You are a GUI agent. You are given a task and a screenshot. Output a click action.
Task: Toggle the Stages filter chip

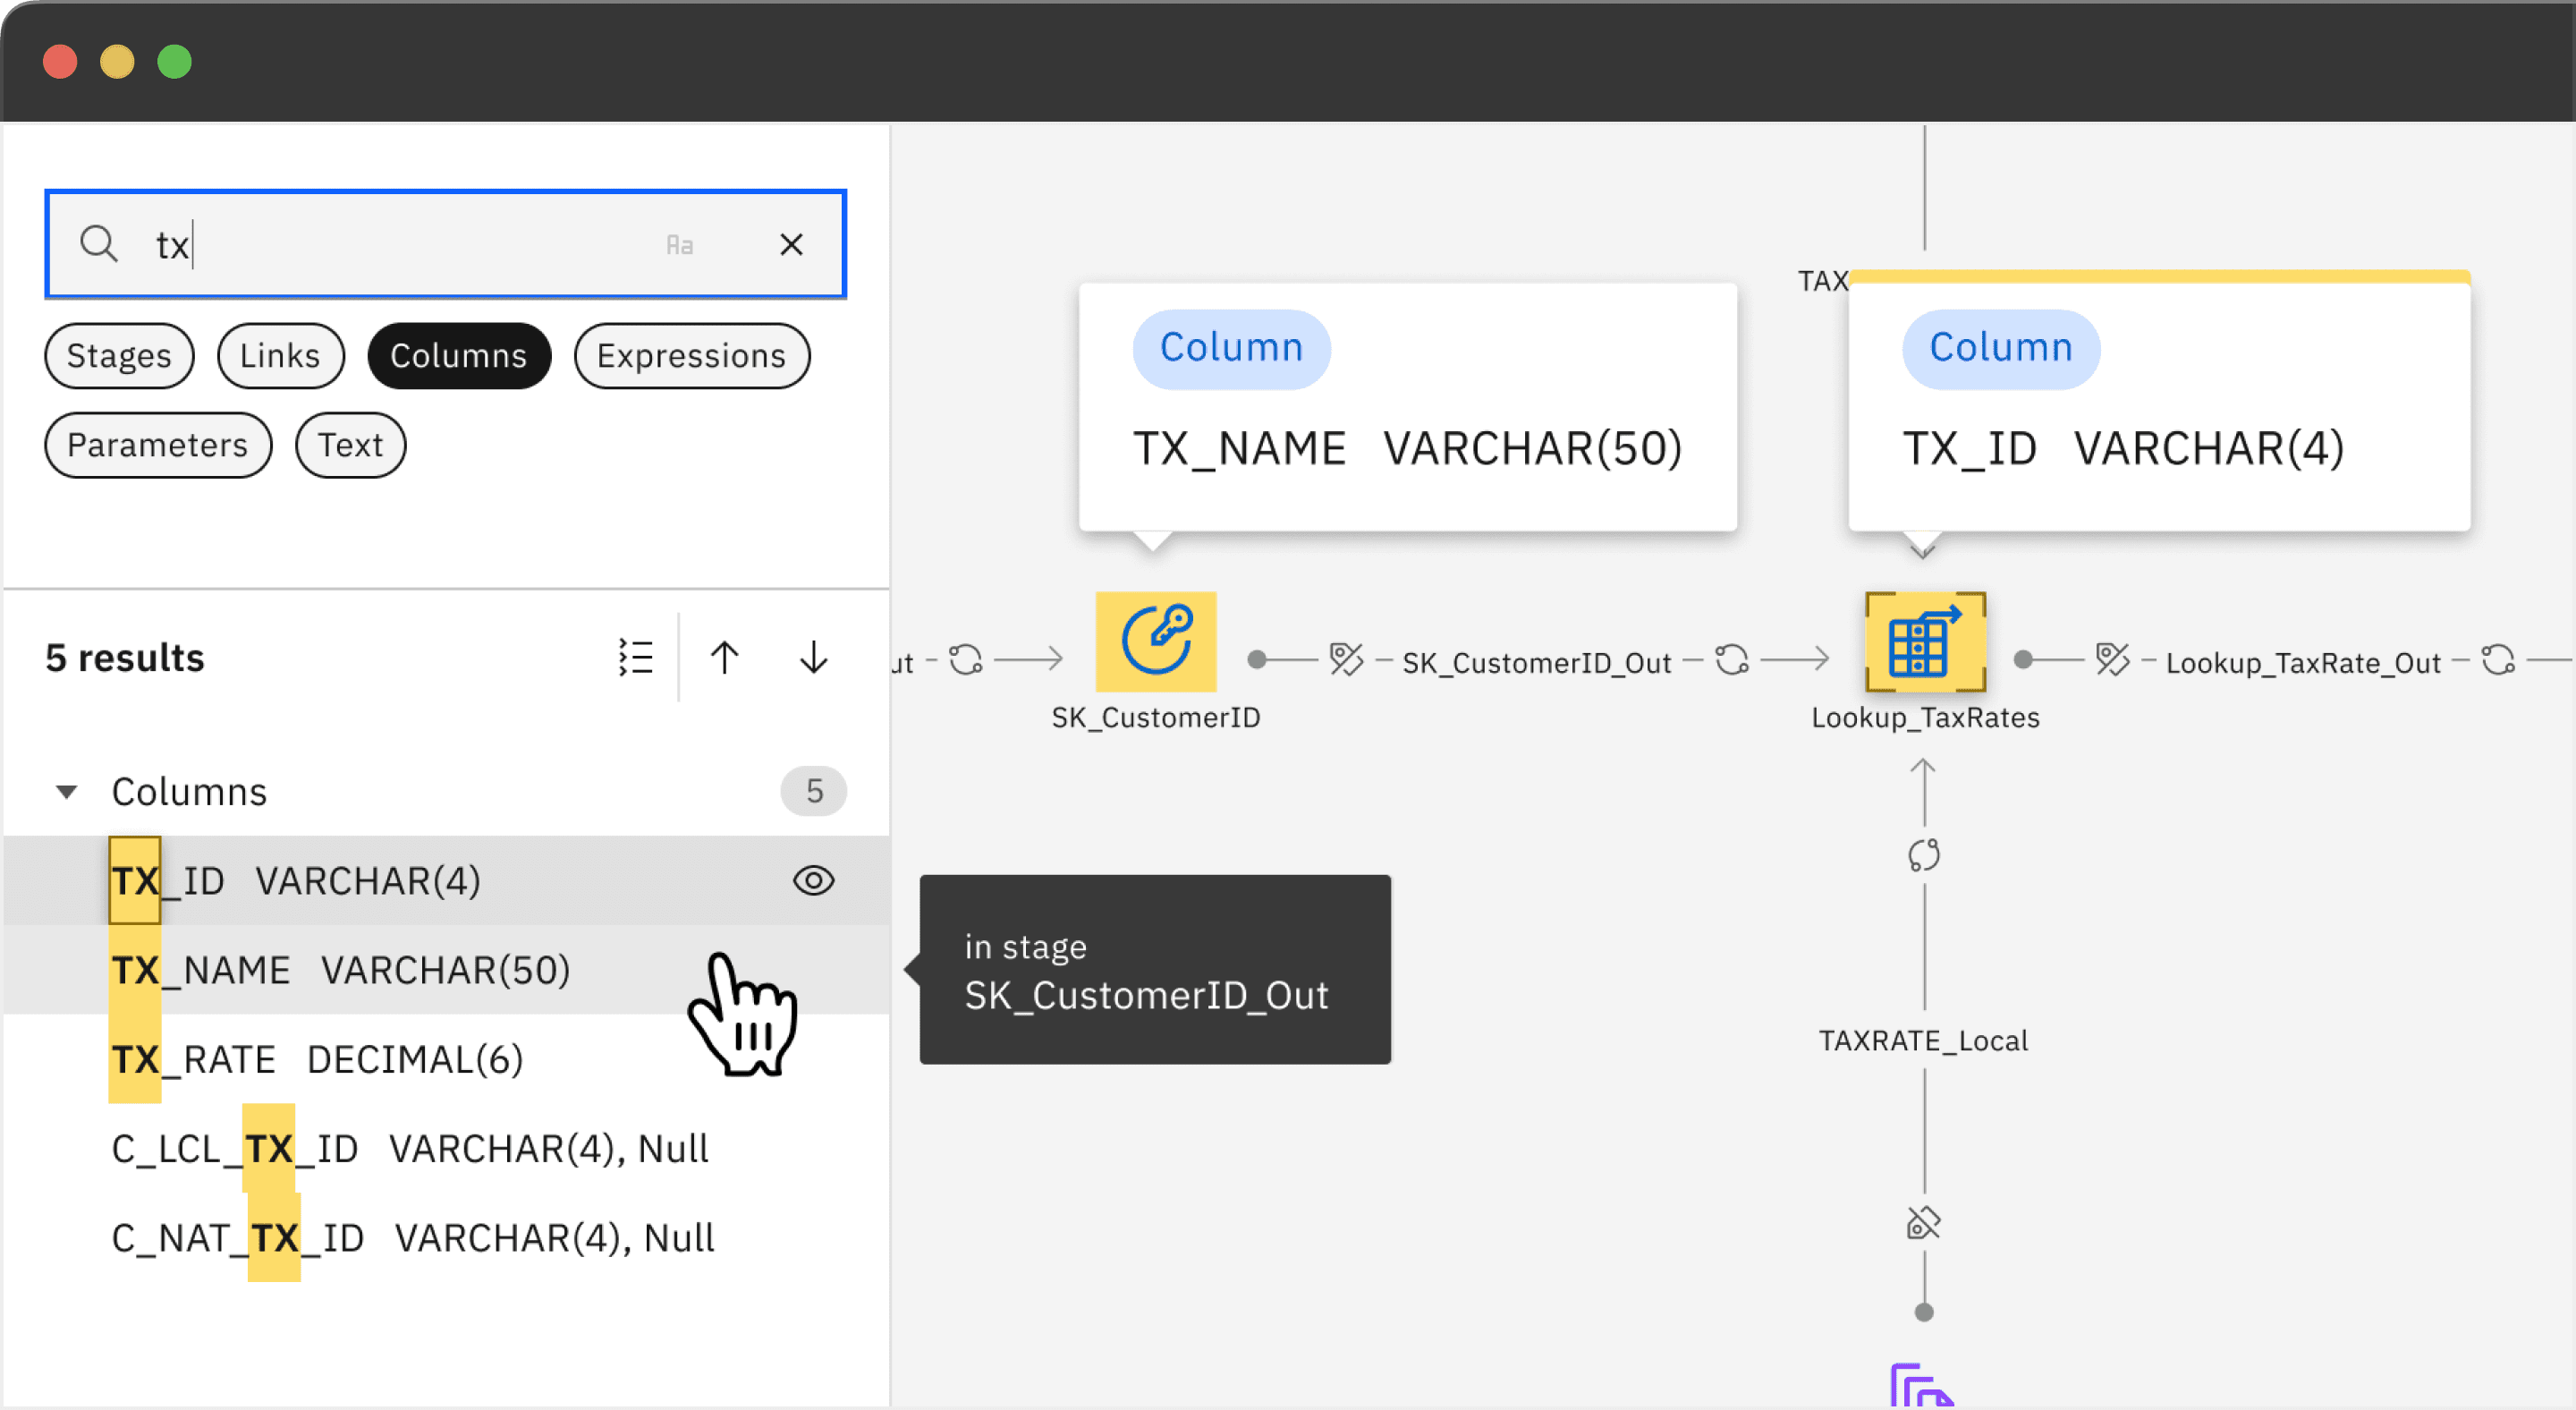(119, 356)
